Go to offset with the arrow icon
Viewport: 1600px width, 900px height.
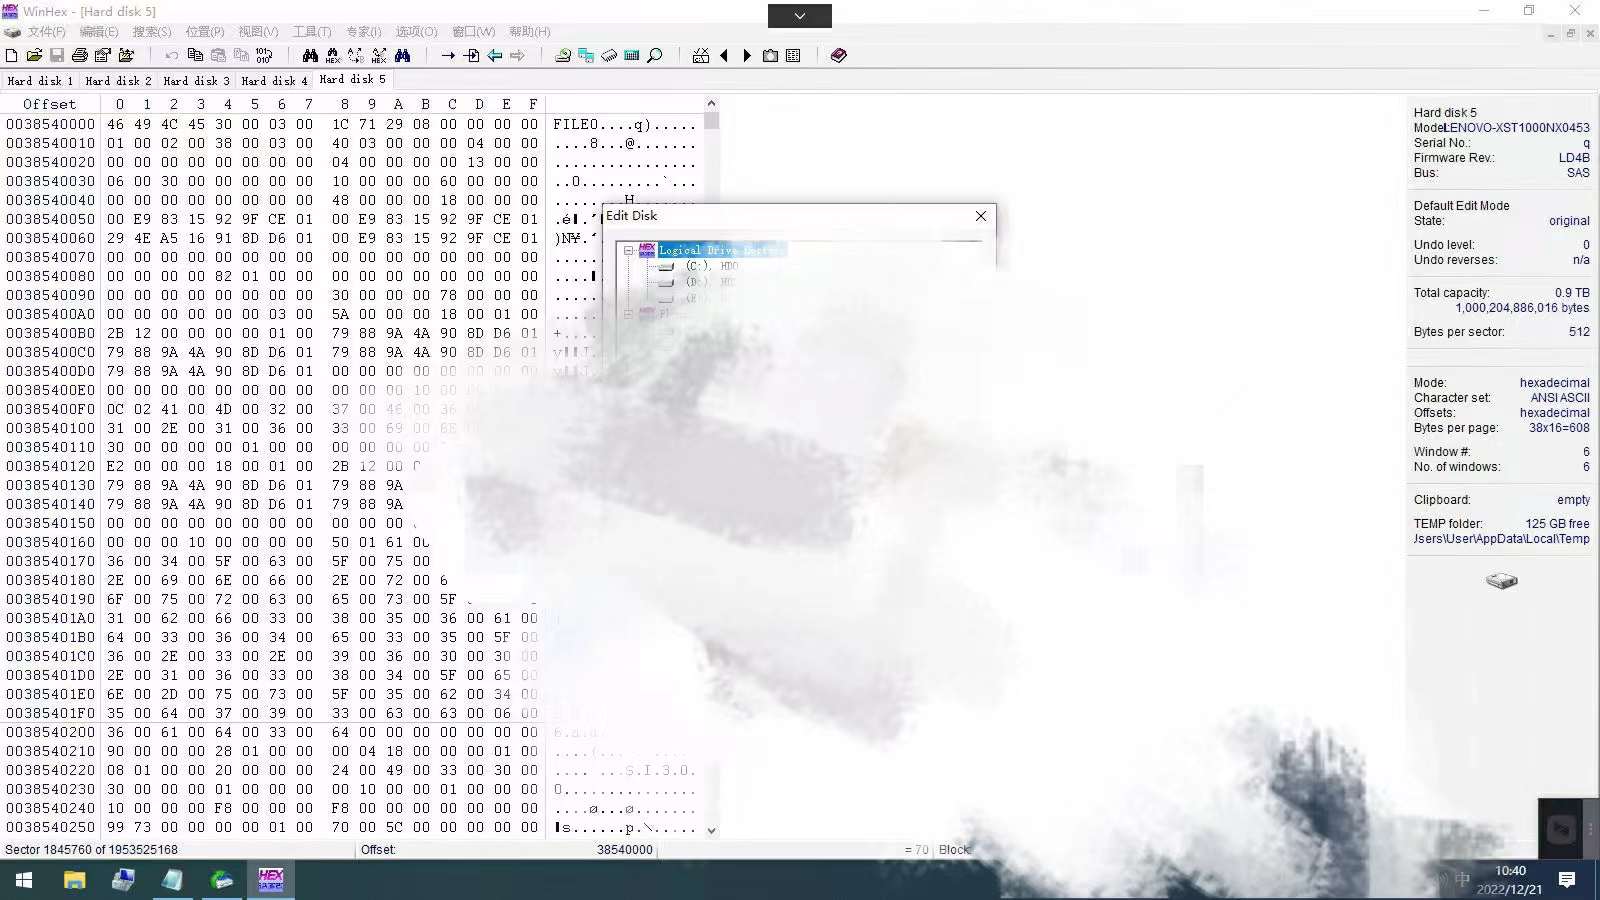tap(448, 56)
